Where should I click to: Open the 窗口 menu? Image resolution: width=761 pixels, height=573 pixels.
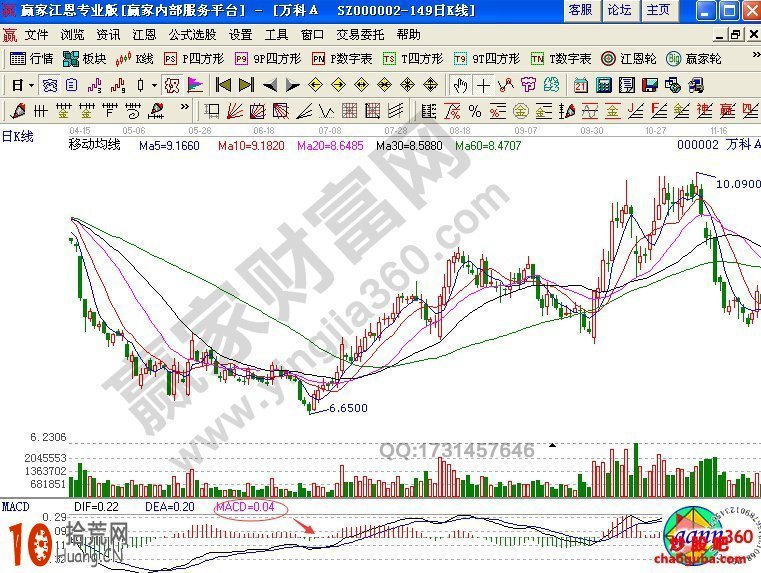(312, 34)
